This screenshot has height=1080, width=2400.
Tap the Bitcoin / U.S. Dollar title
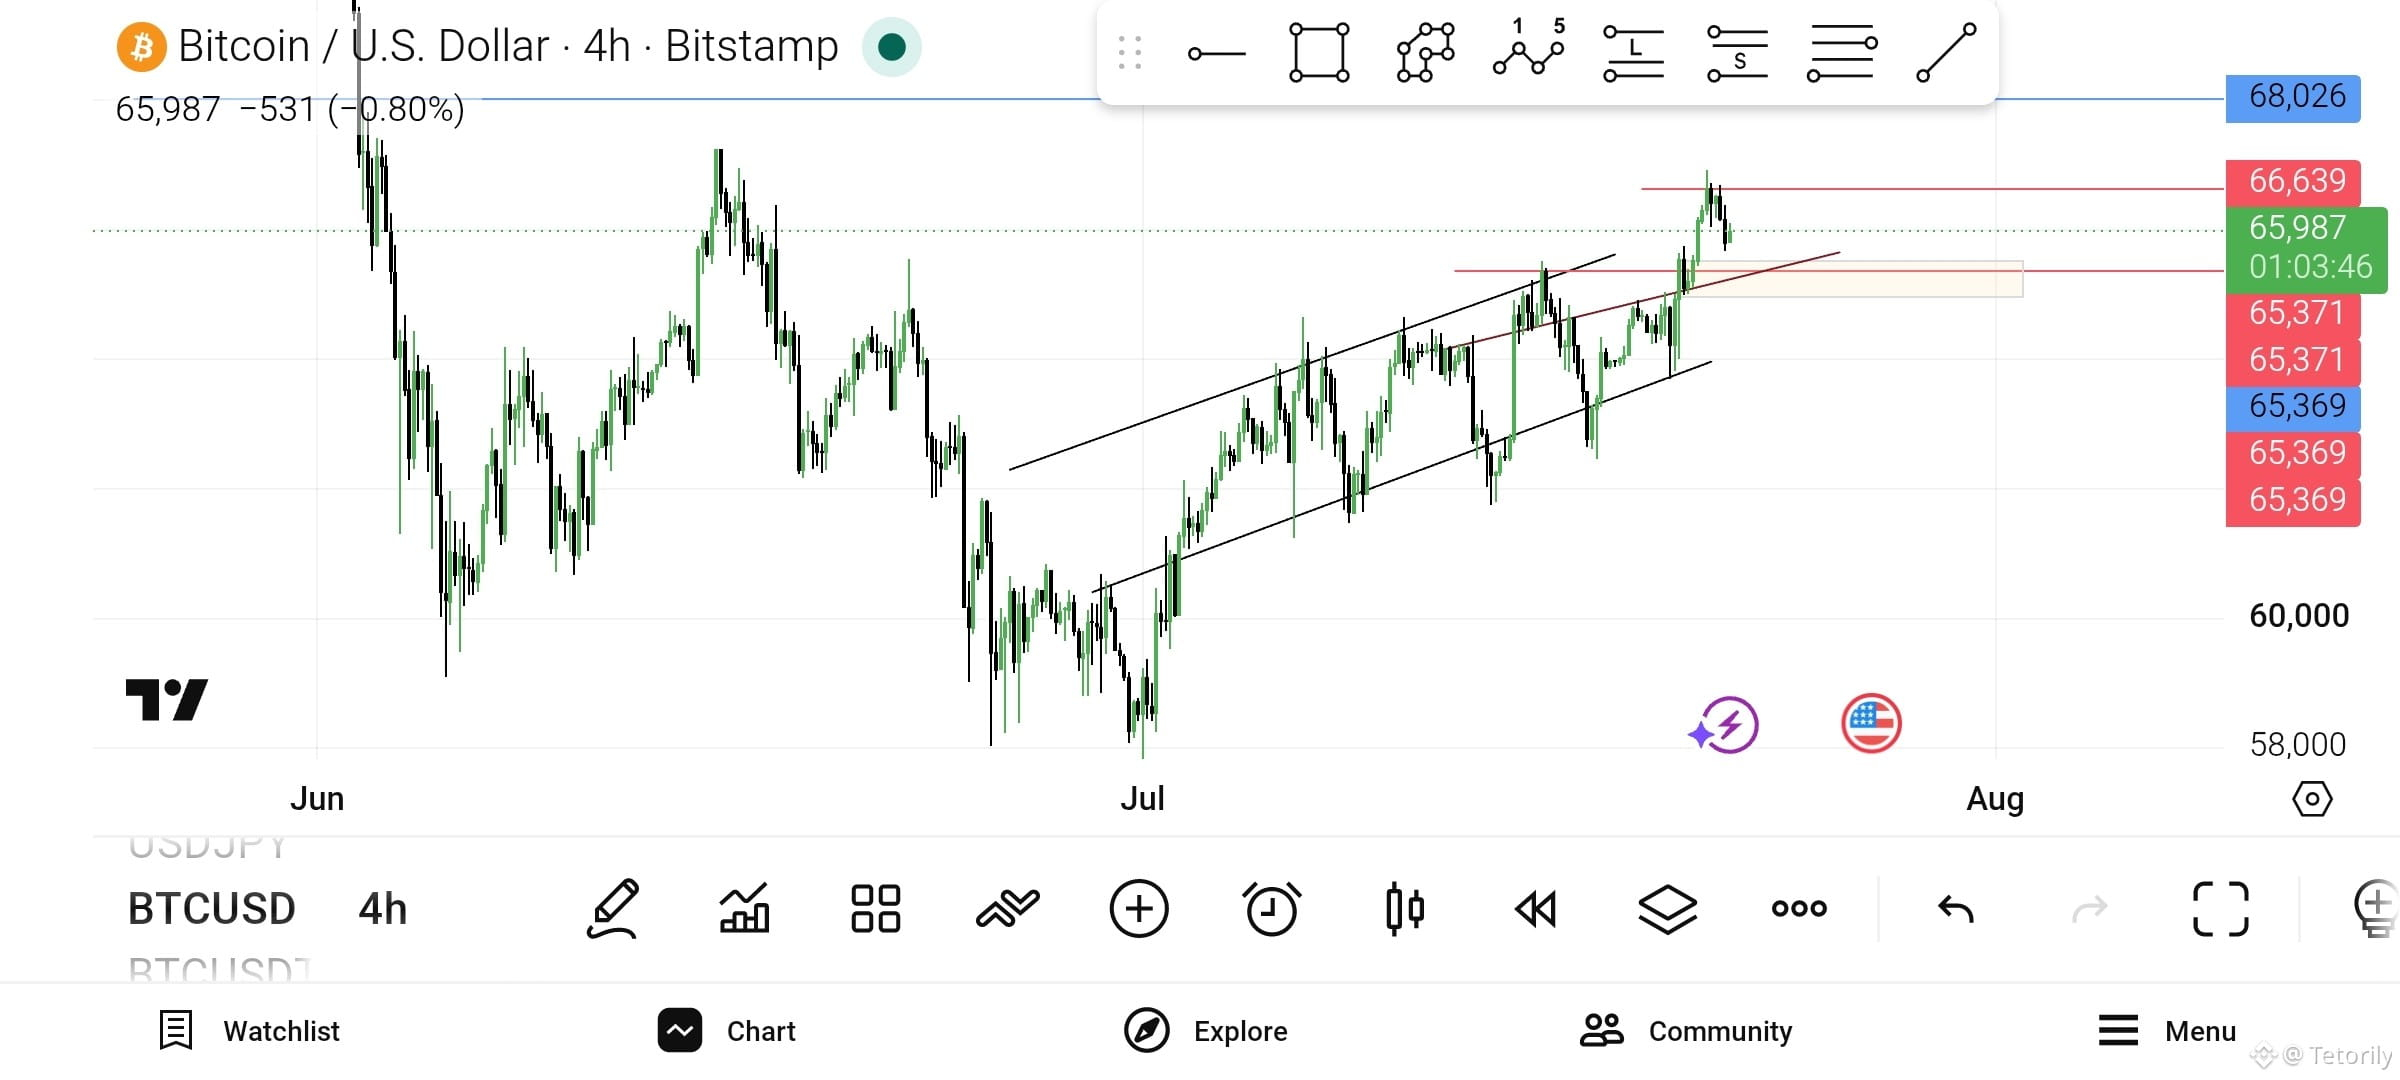click(508, 46)
